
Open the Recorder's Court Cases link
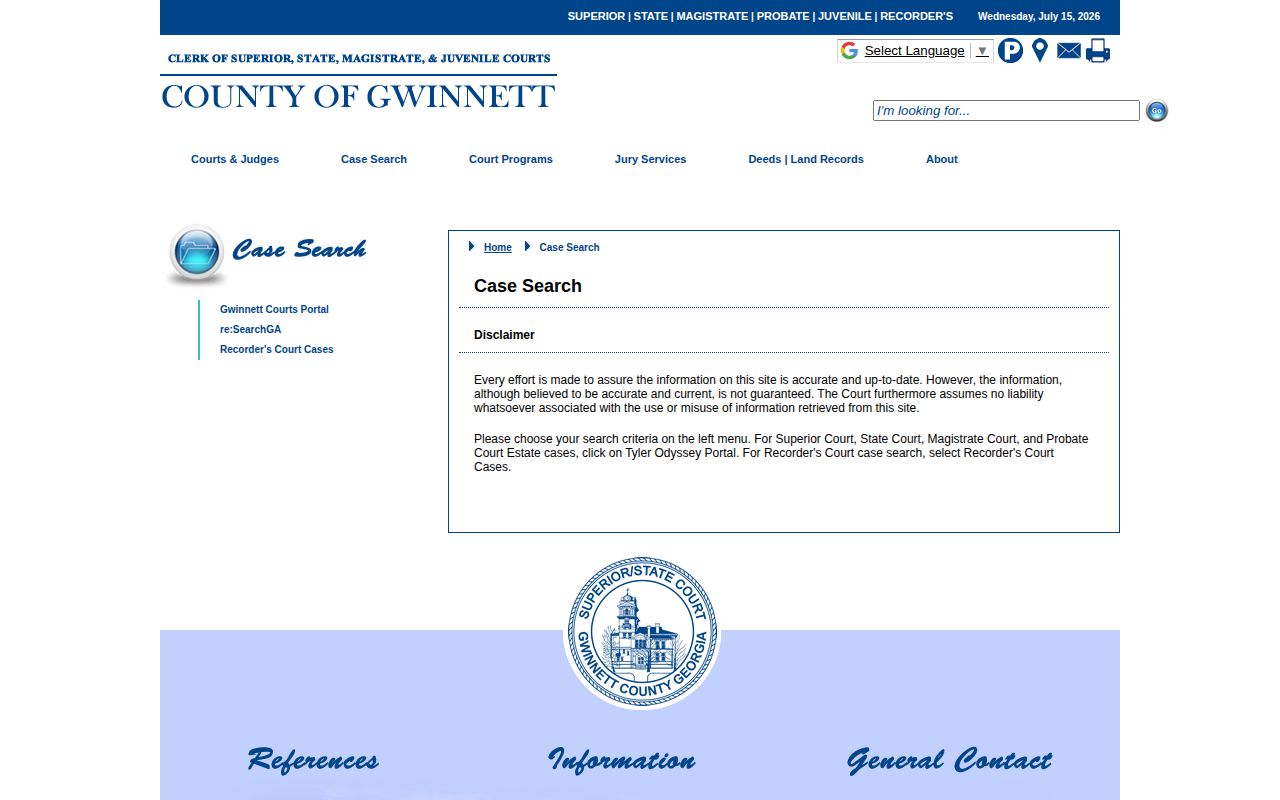tap(277, 350)
